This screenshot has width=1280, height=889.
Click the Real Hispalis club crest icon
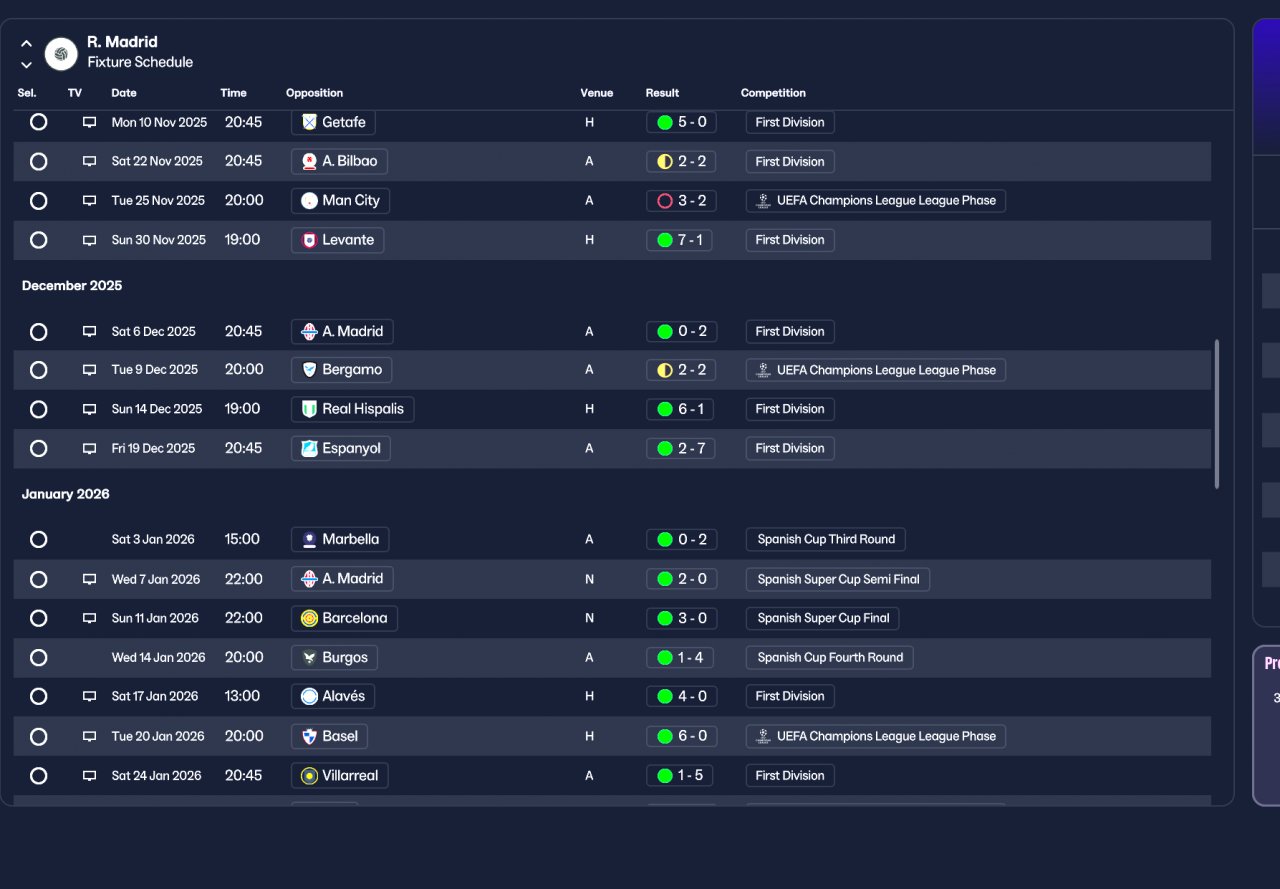309,409
